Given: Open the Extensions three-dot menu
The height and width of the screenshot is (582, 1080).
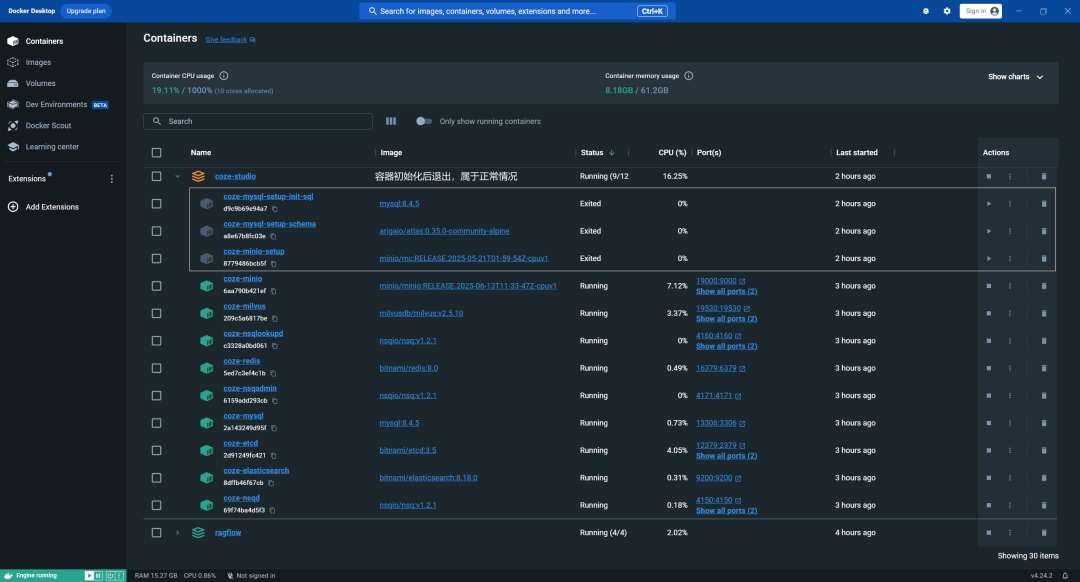Looking at the screenshot, I should (x=112, y=179).
